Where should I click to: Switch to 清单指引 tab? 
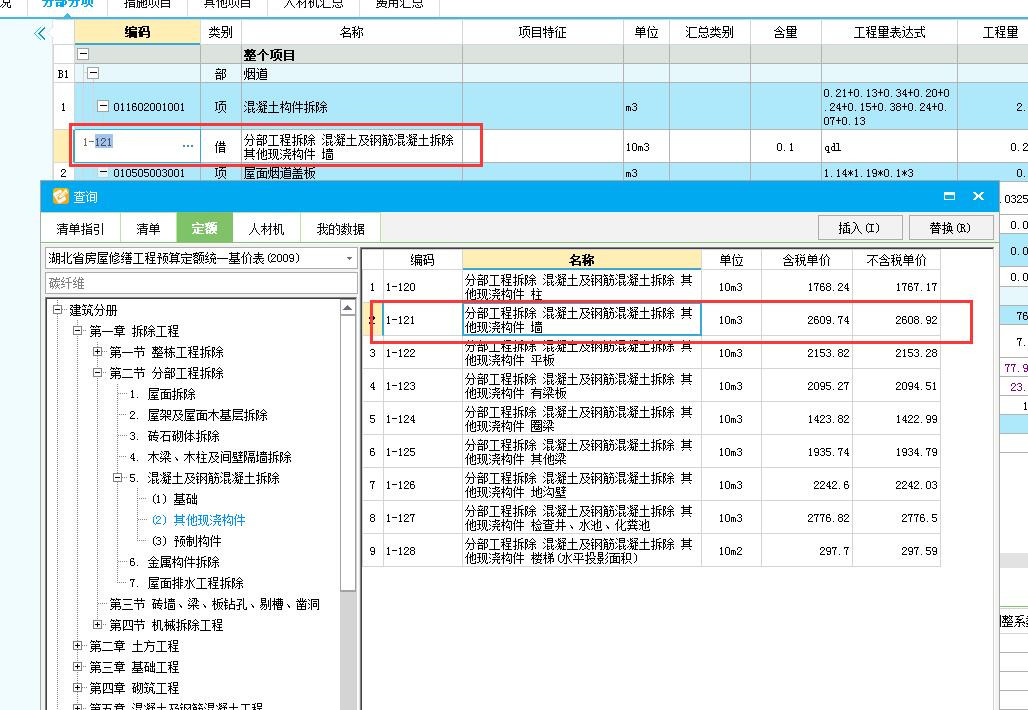tap(80, 229)
